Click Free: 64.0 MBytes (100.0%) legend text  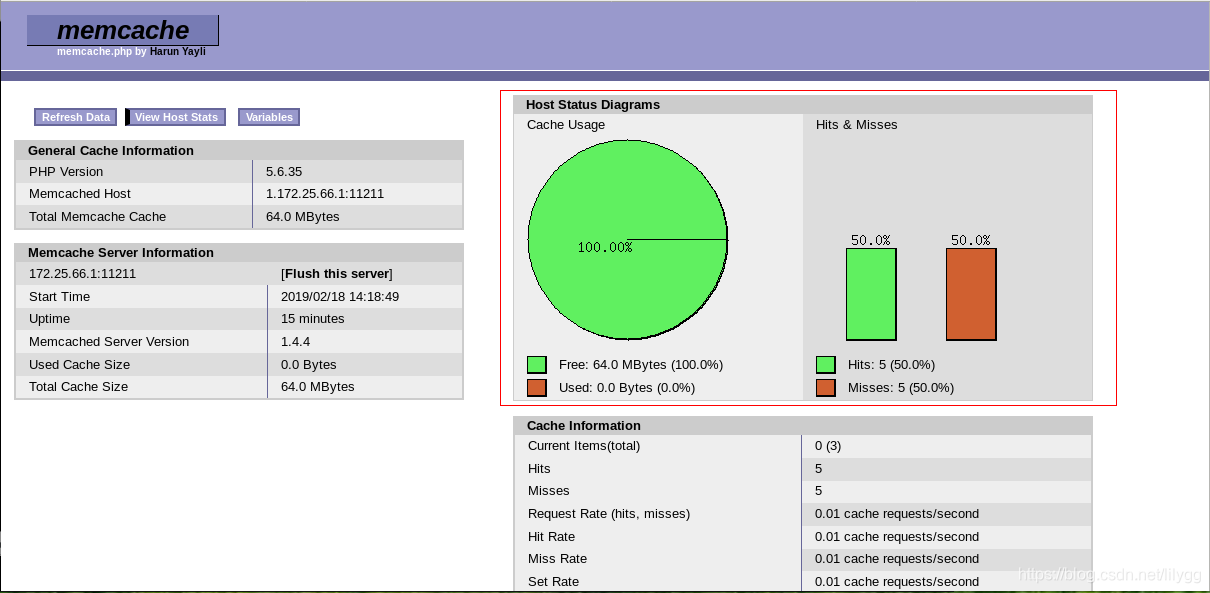pos(641,365)
